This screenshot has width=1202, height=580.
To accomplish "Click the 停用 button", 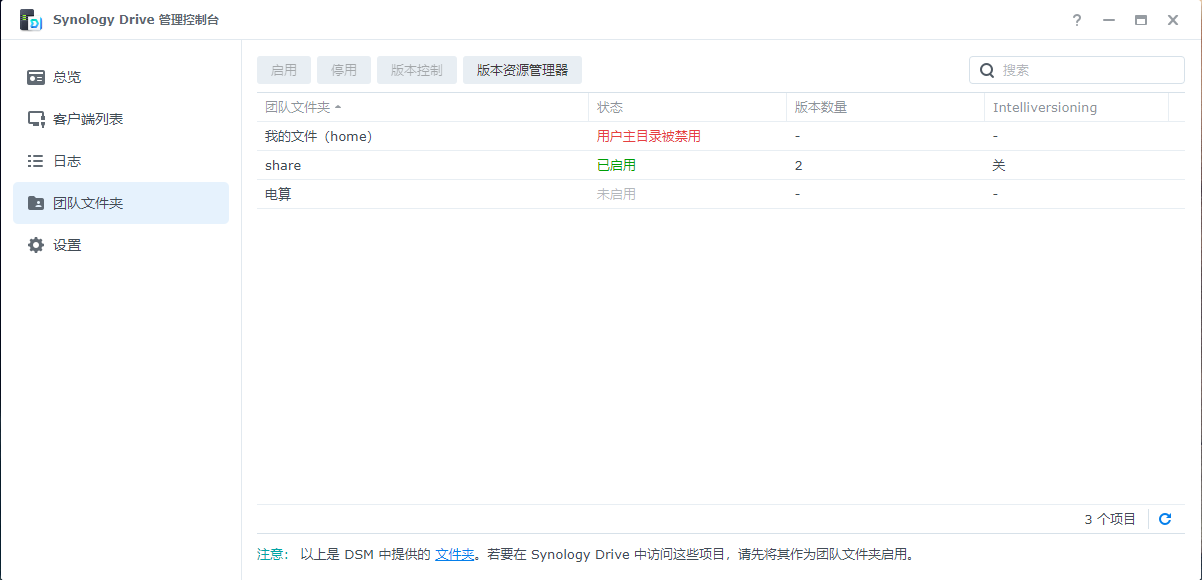I will [344, 70].
